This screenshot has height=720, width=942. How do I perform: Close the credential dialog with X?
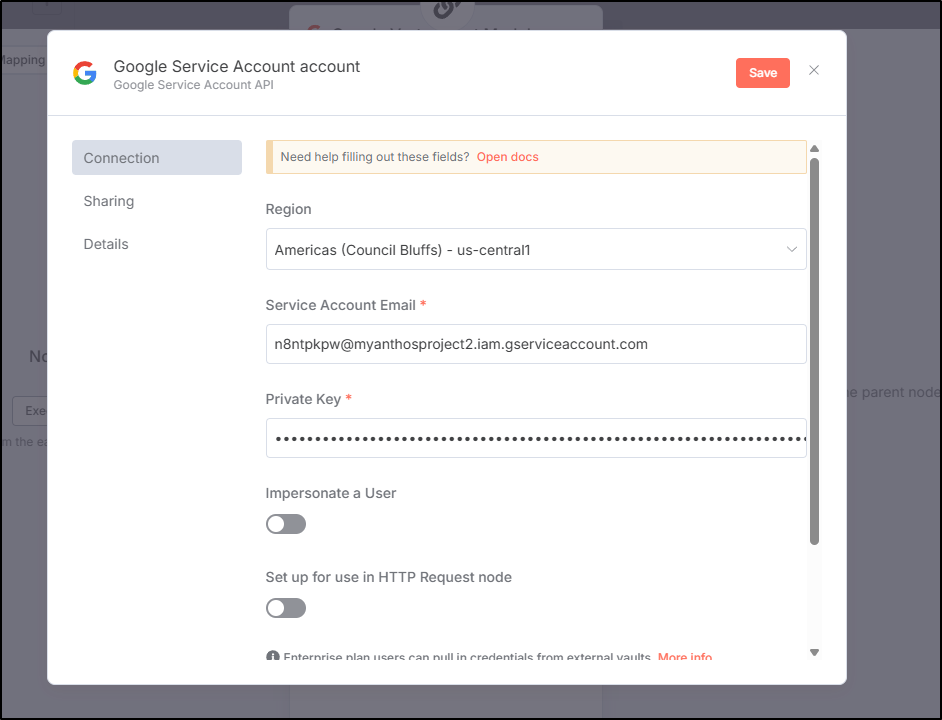(x=813, y=70)
